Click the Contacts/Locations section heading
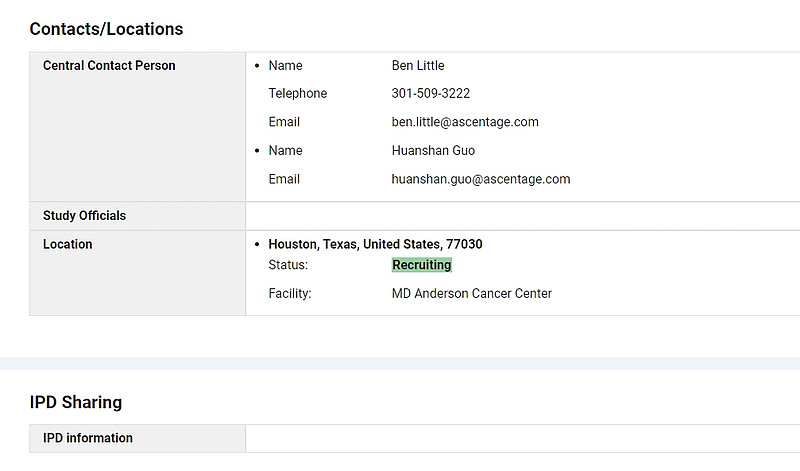Viewport: 800px width, 471px height. [x=106, y=29]
